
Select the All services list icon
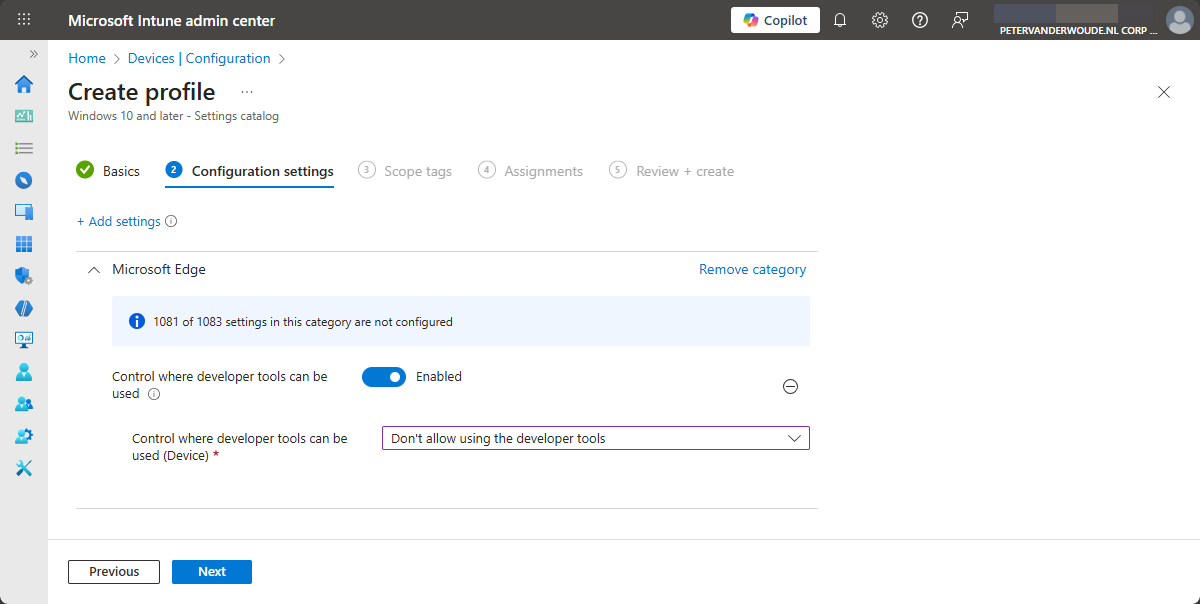click(x=23, y=148)
